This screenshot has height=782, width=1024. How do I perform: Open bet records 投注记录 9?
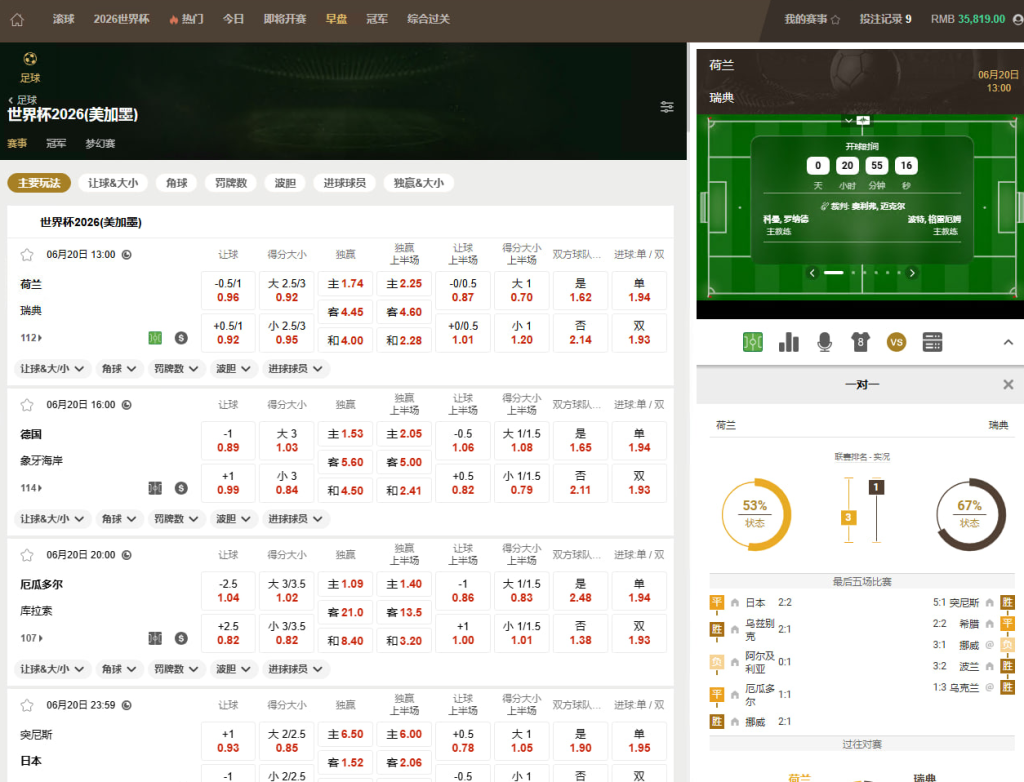pos(885,20)
